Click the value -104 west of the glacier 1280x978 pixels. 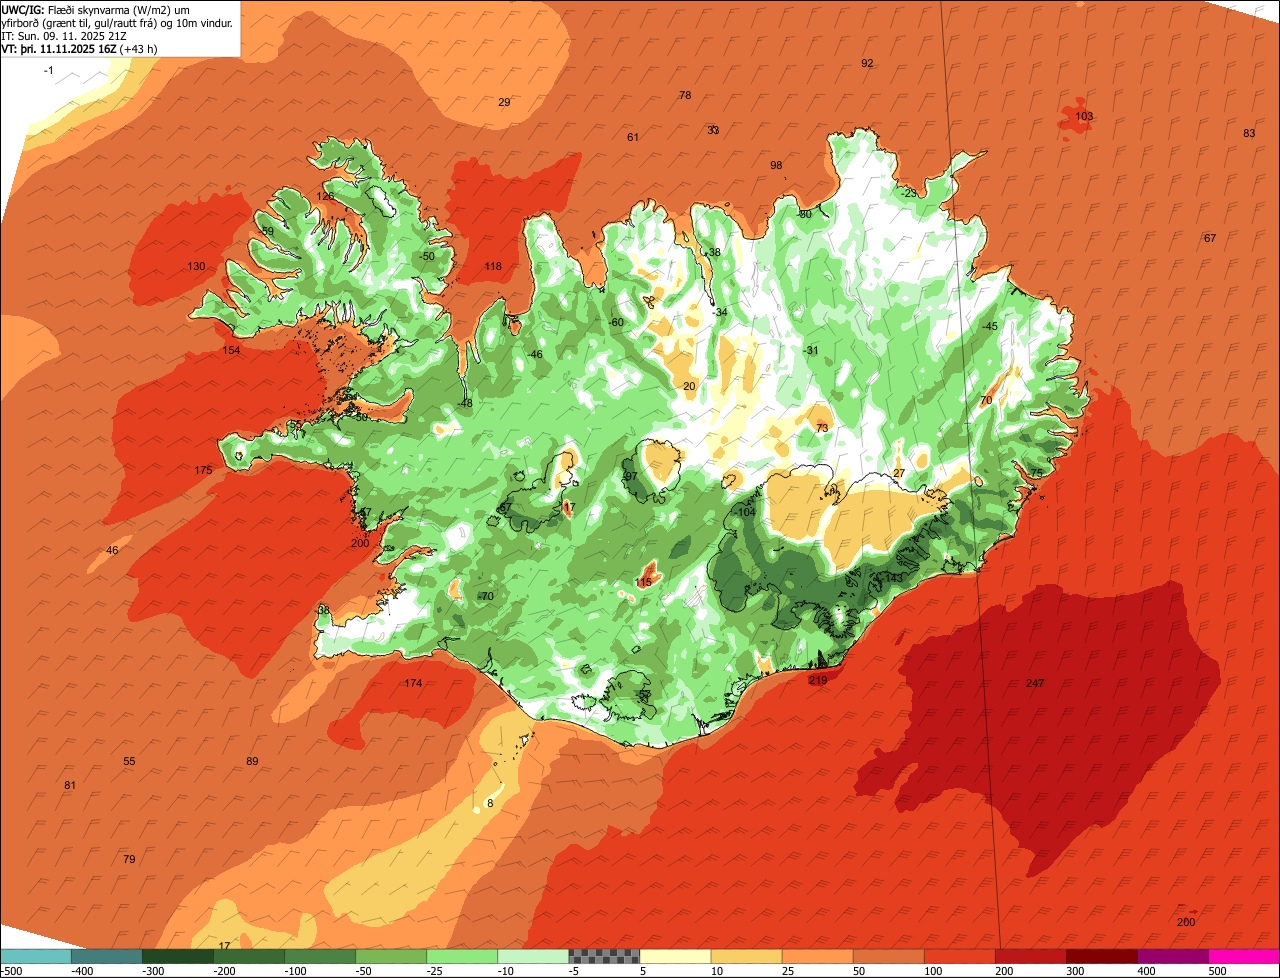[x=745, y=512]
